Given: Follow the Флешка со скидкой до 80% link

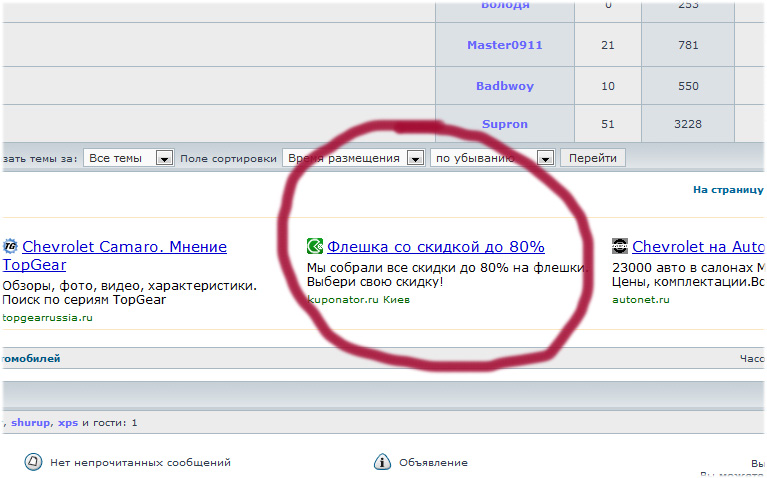Looking at the screenshot, I should pos(435,247).
